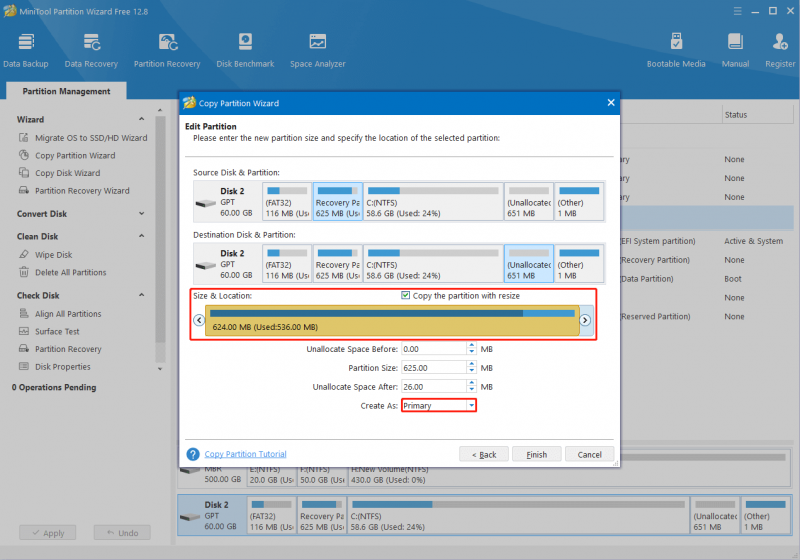Screen dimensions: 800x560
Task: Open Space Analyzer
Action: (x=318, y=50)
